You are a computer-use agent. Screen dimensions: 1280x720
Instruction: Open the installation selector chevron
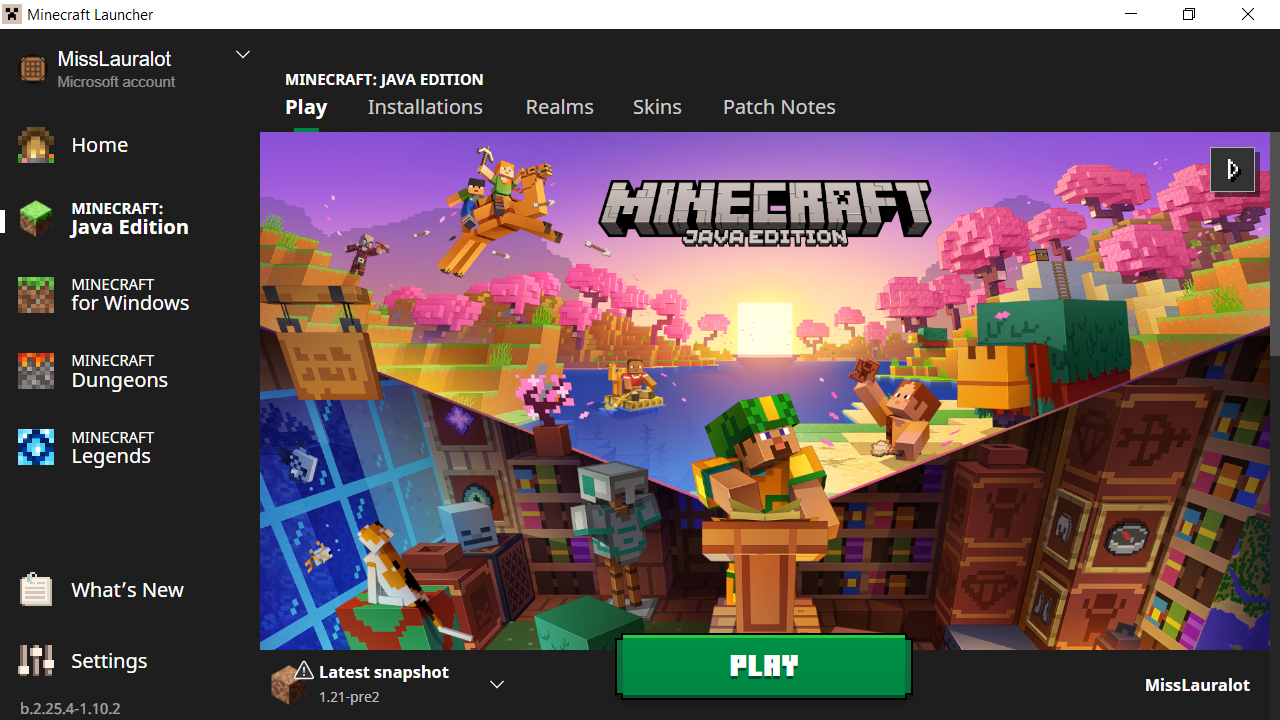point(497,684)
